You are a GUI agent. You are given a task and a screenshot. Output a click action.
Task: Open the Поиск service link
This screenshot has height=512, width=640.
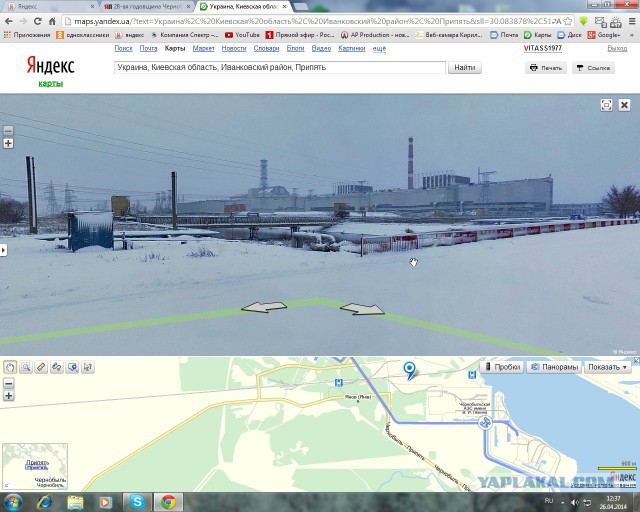click(123, 48)
